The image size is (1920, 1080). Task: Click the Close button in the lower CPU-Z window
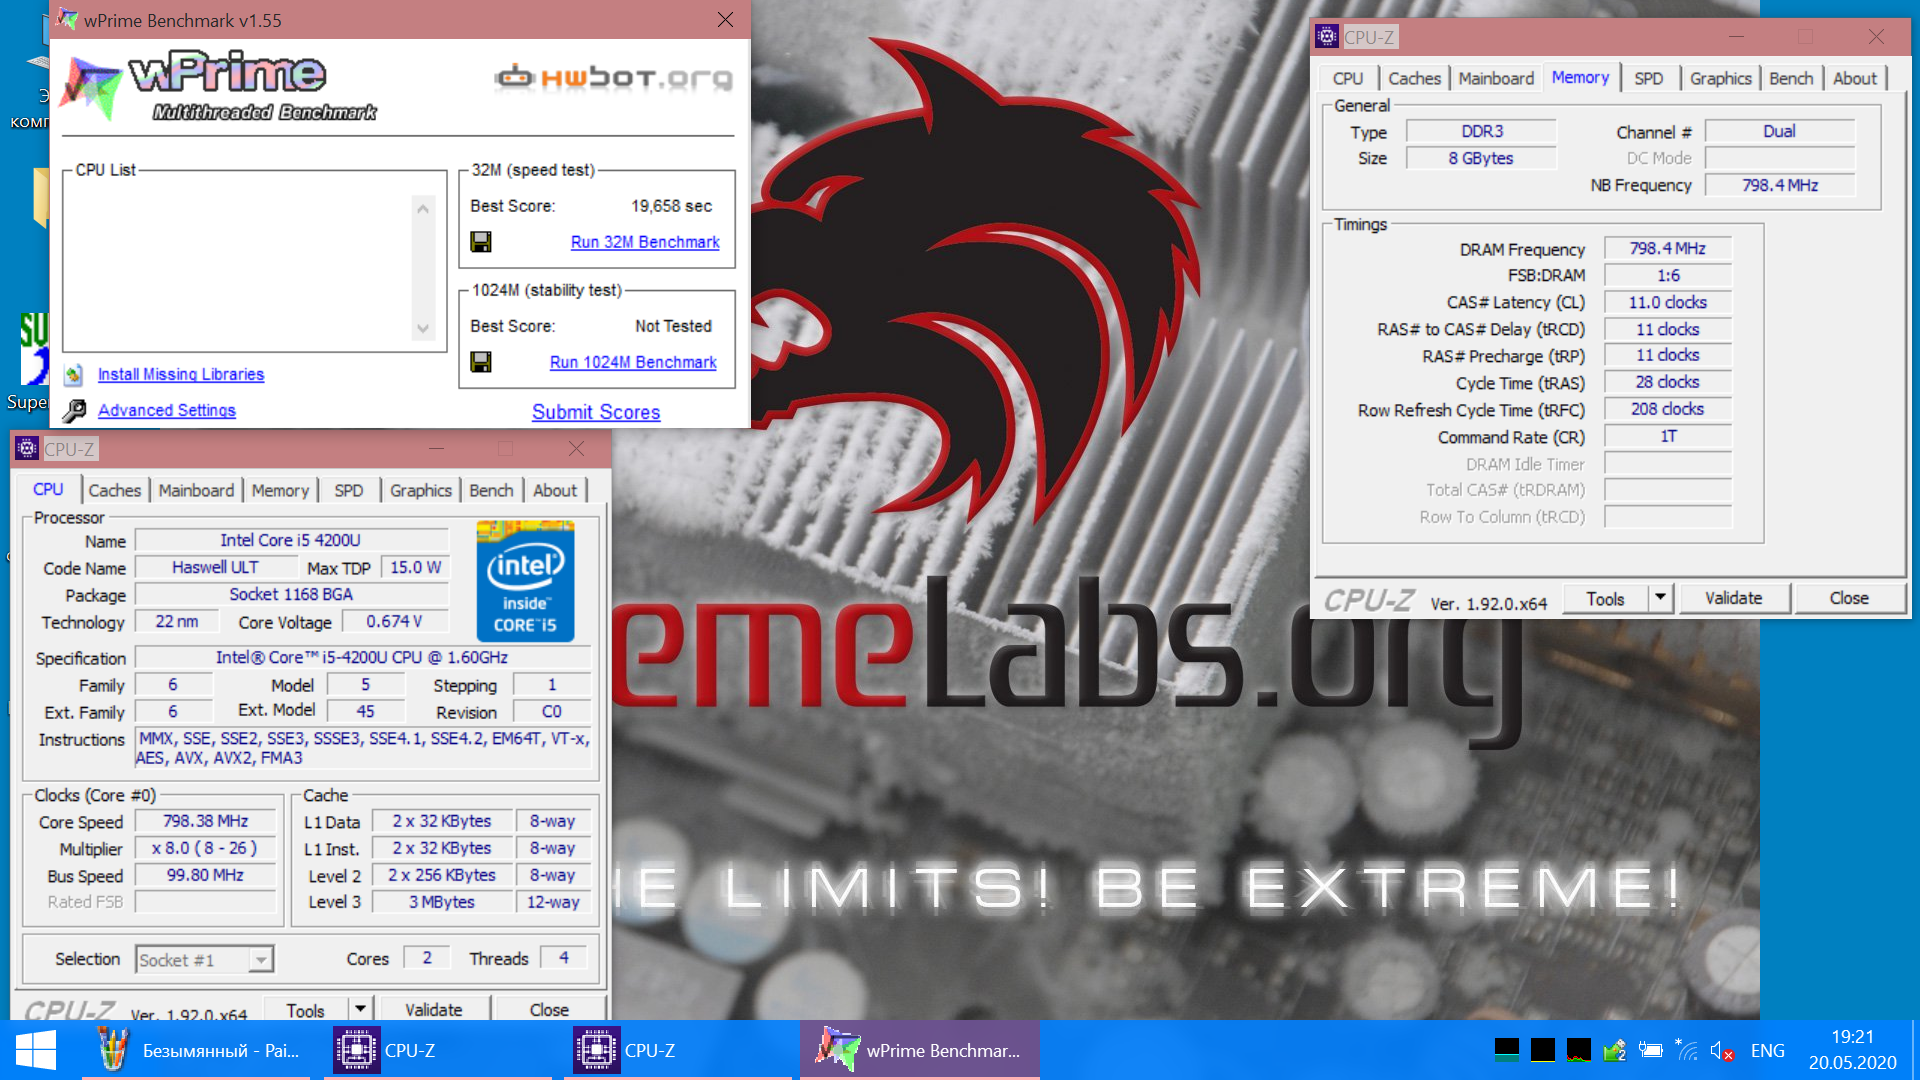click(549, 1009)
